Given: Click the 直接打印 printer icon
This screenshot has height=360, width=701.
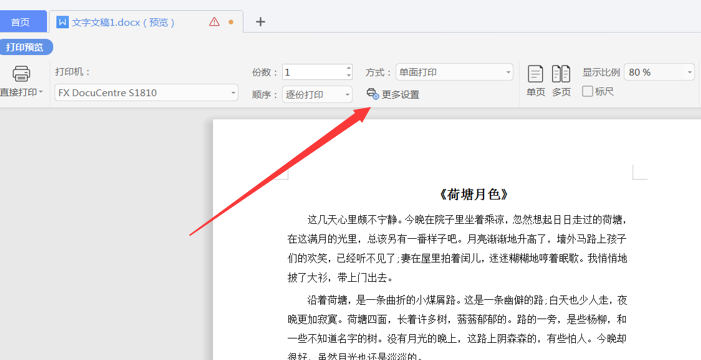Looking at the screenshot, I should pos(21,73).
